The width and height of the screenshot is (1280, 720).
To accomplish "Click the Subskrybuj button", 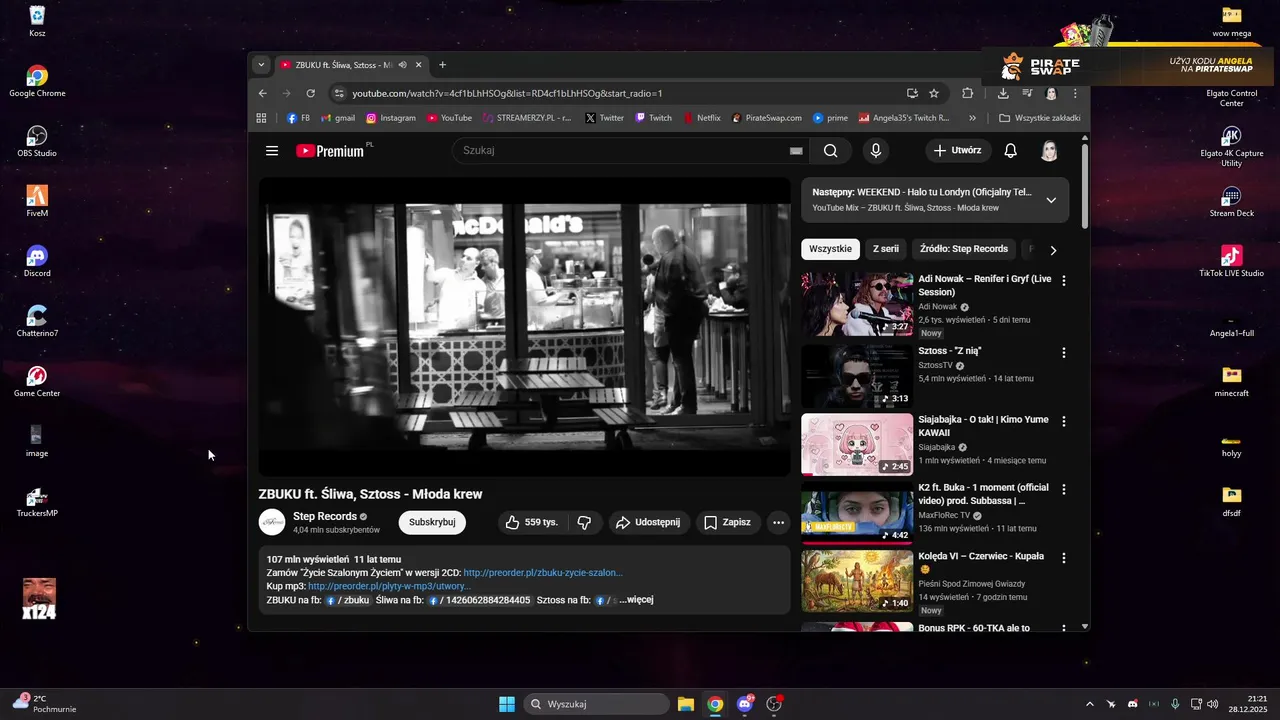I will pos(432,522).
